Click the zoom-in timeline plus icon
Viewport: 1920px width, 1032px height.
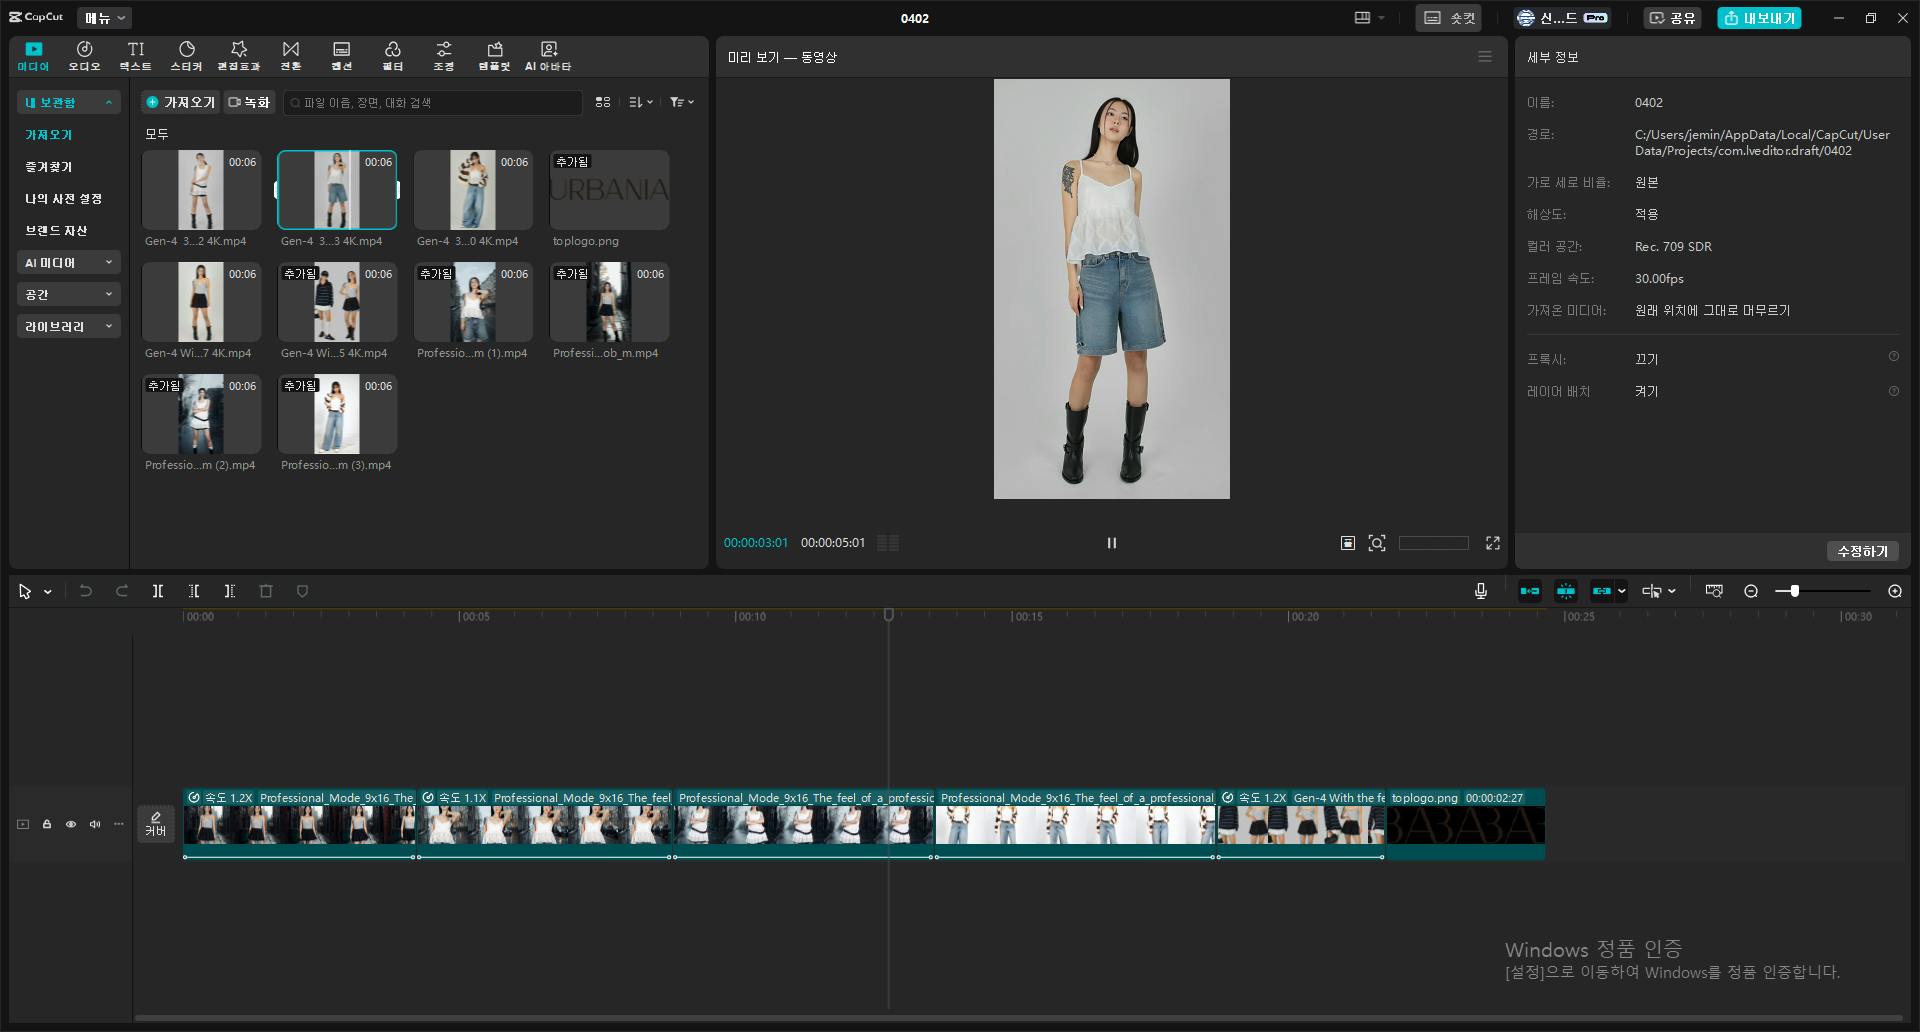(1894, 592)
